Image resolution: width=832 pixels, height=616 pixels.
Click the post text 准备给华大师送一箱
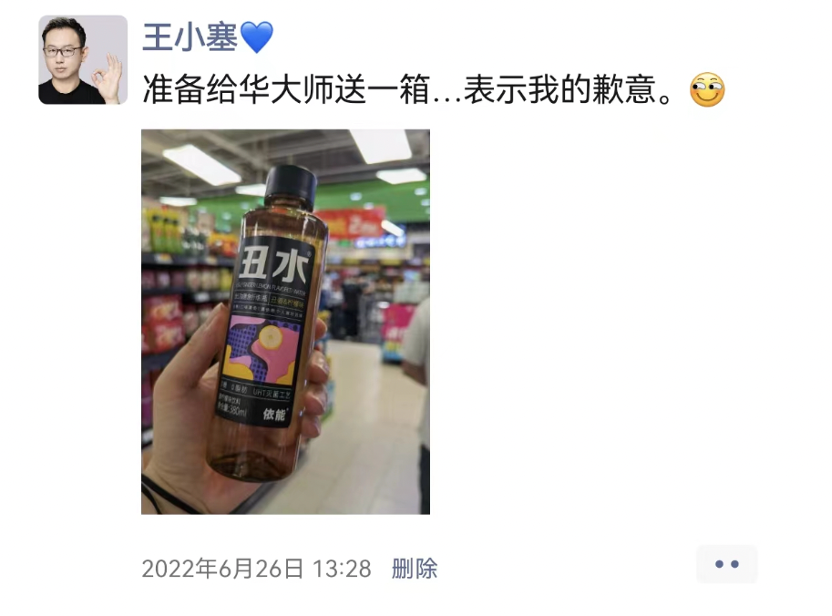(286, 90)
